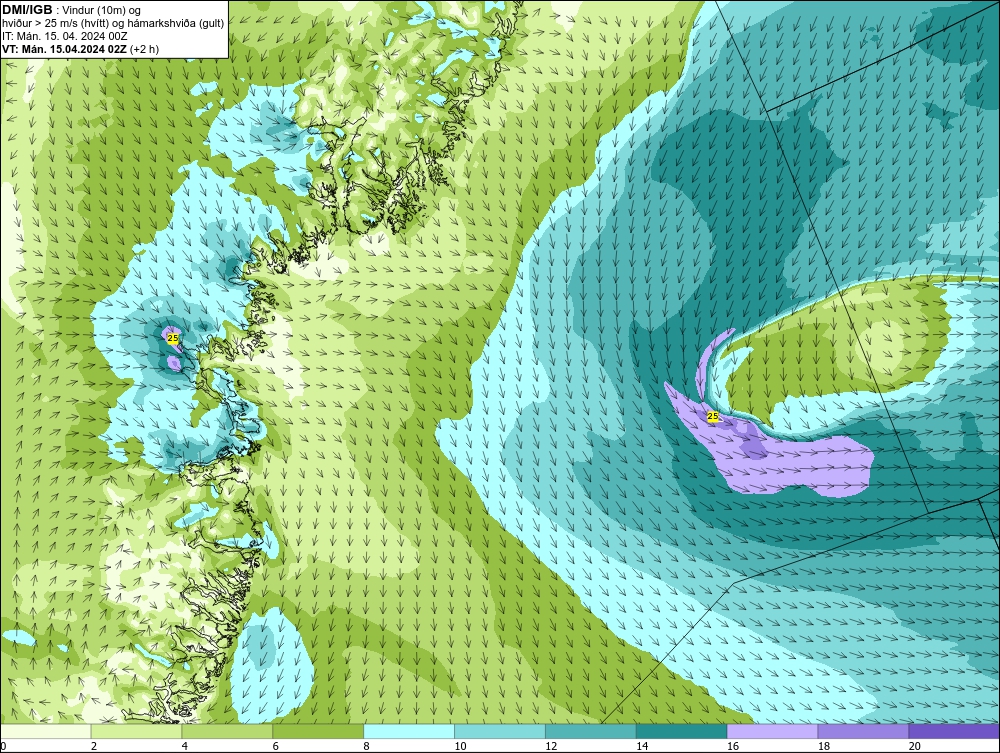Viewport: 1000px width, 753px height.
Task: Click the 10–12 m/s turquoise legend swatch
Action: click(500, 731)
